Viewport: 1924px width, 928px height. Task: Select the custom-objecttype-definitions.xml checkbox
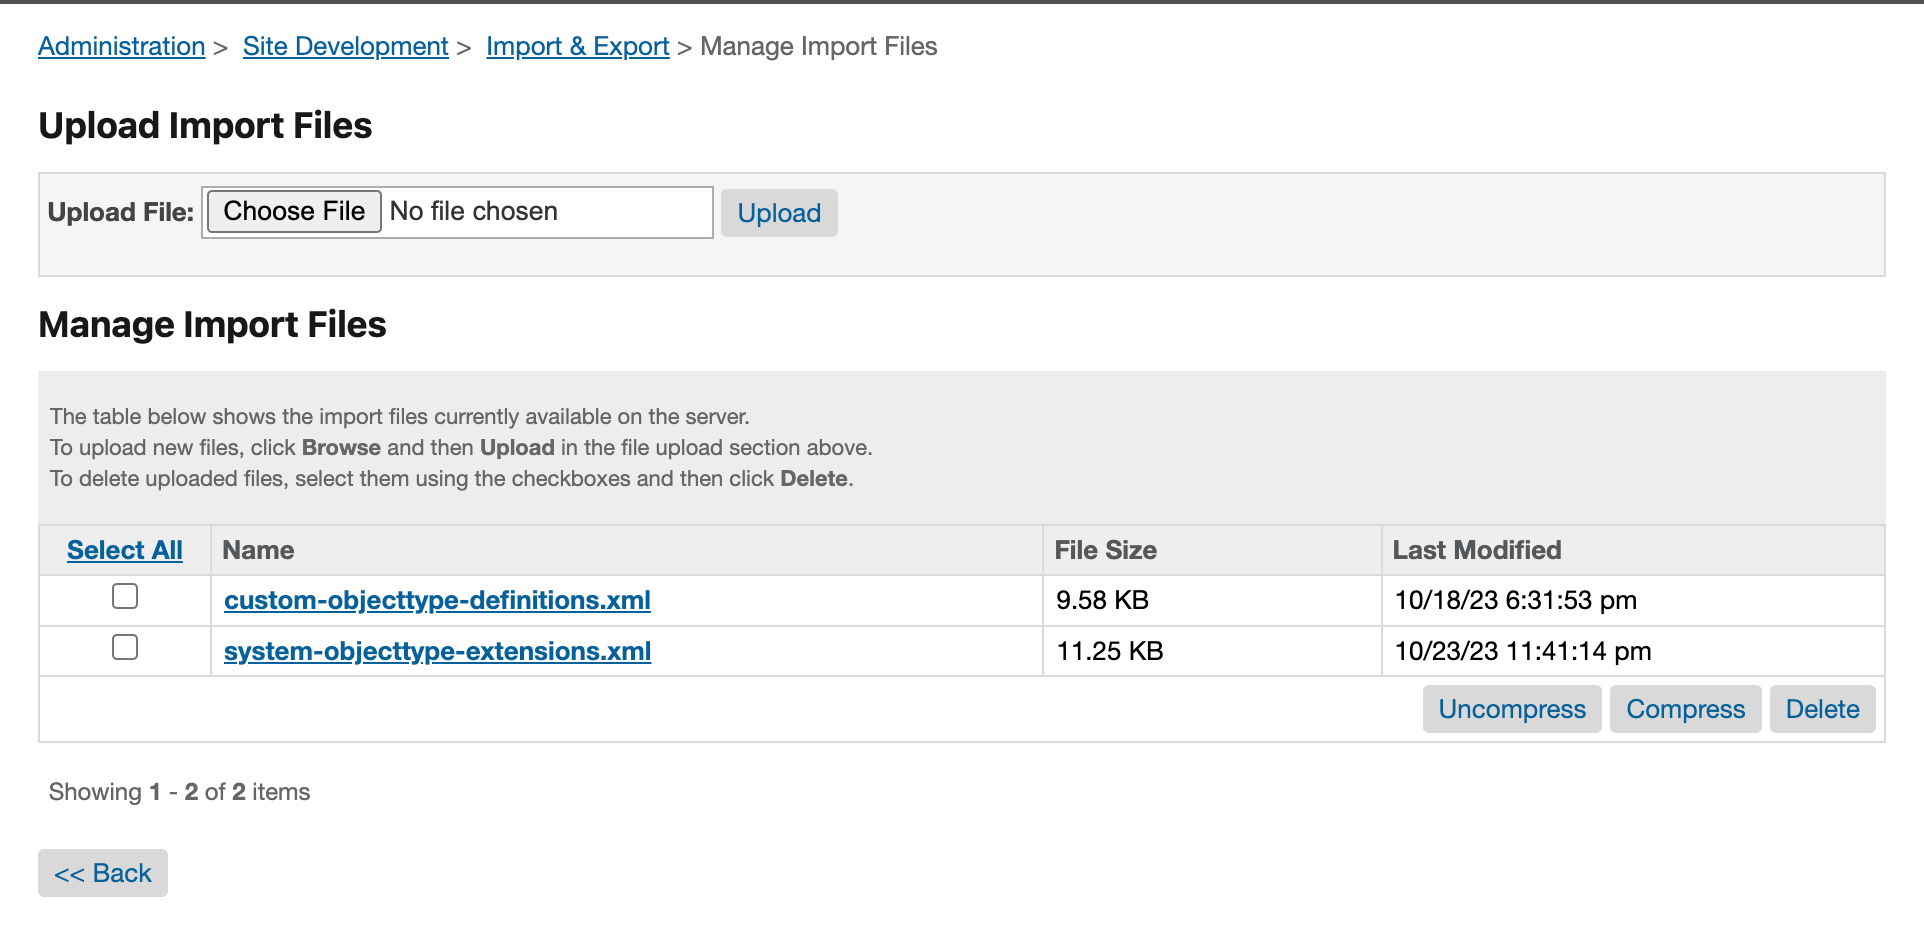[124, 596]
